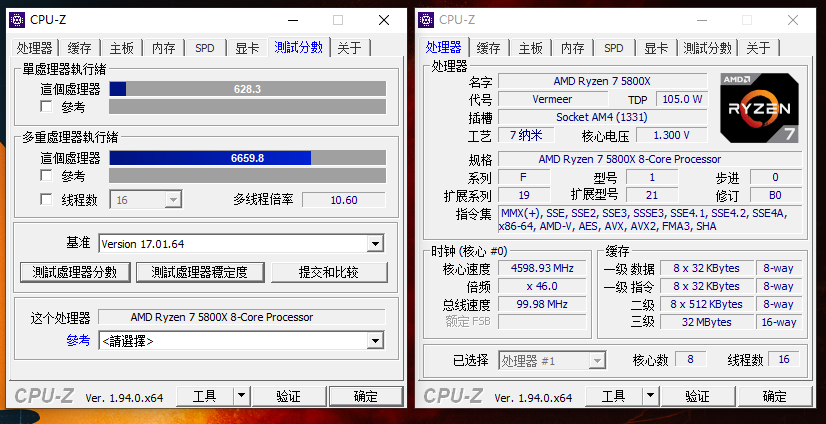Enable the 參考 checkbox under single thread
Screen dimensions: 826x424
(46, 107)
